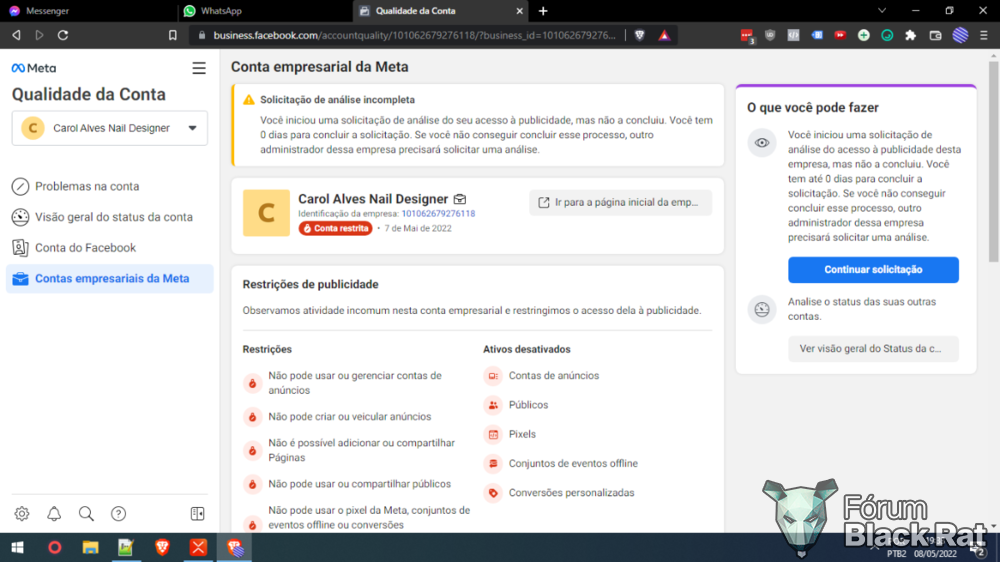The width and height of the screenshot is (1000, 562).
Task: Select Contas empresariais da Meta
Action: click(x=110, y=279)
